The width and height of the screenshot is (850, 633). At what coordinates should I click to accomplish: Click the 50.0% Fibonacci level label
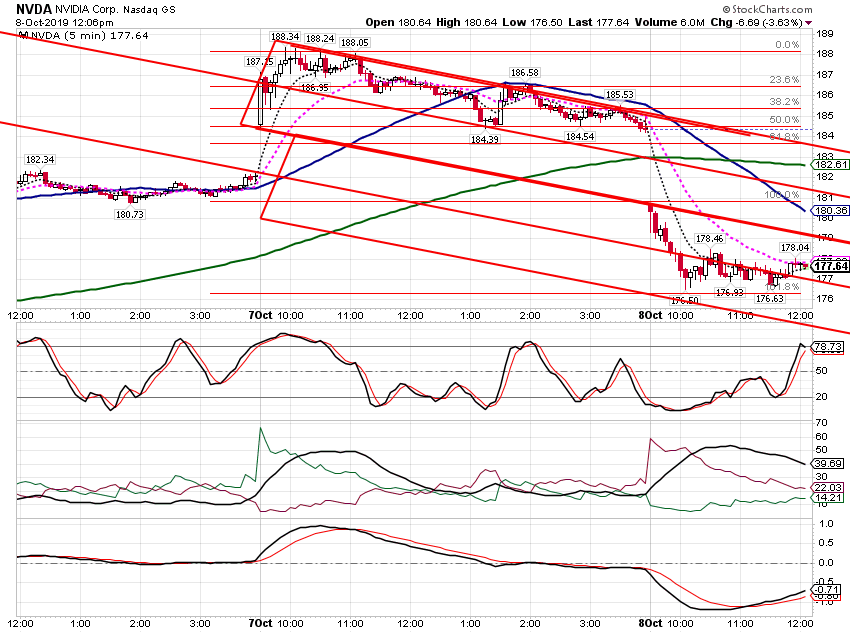point(784,120)
